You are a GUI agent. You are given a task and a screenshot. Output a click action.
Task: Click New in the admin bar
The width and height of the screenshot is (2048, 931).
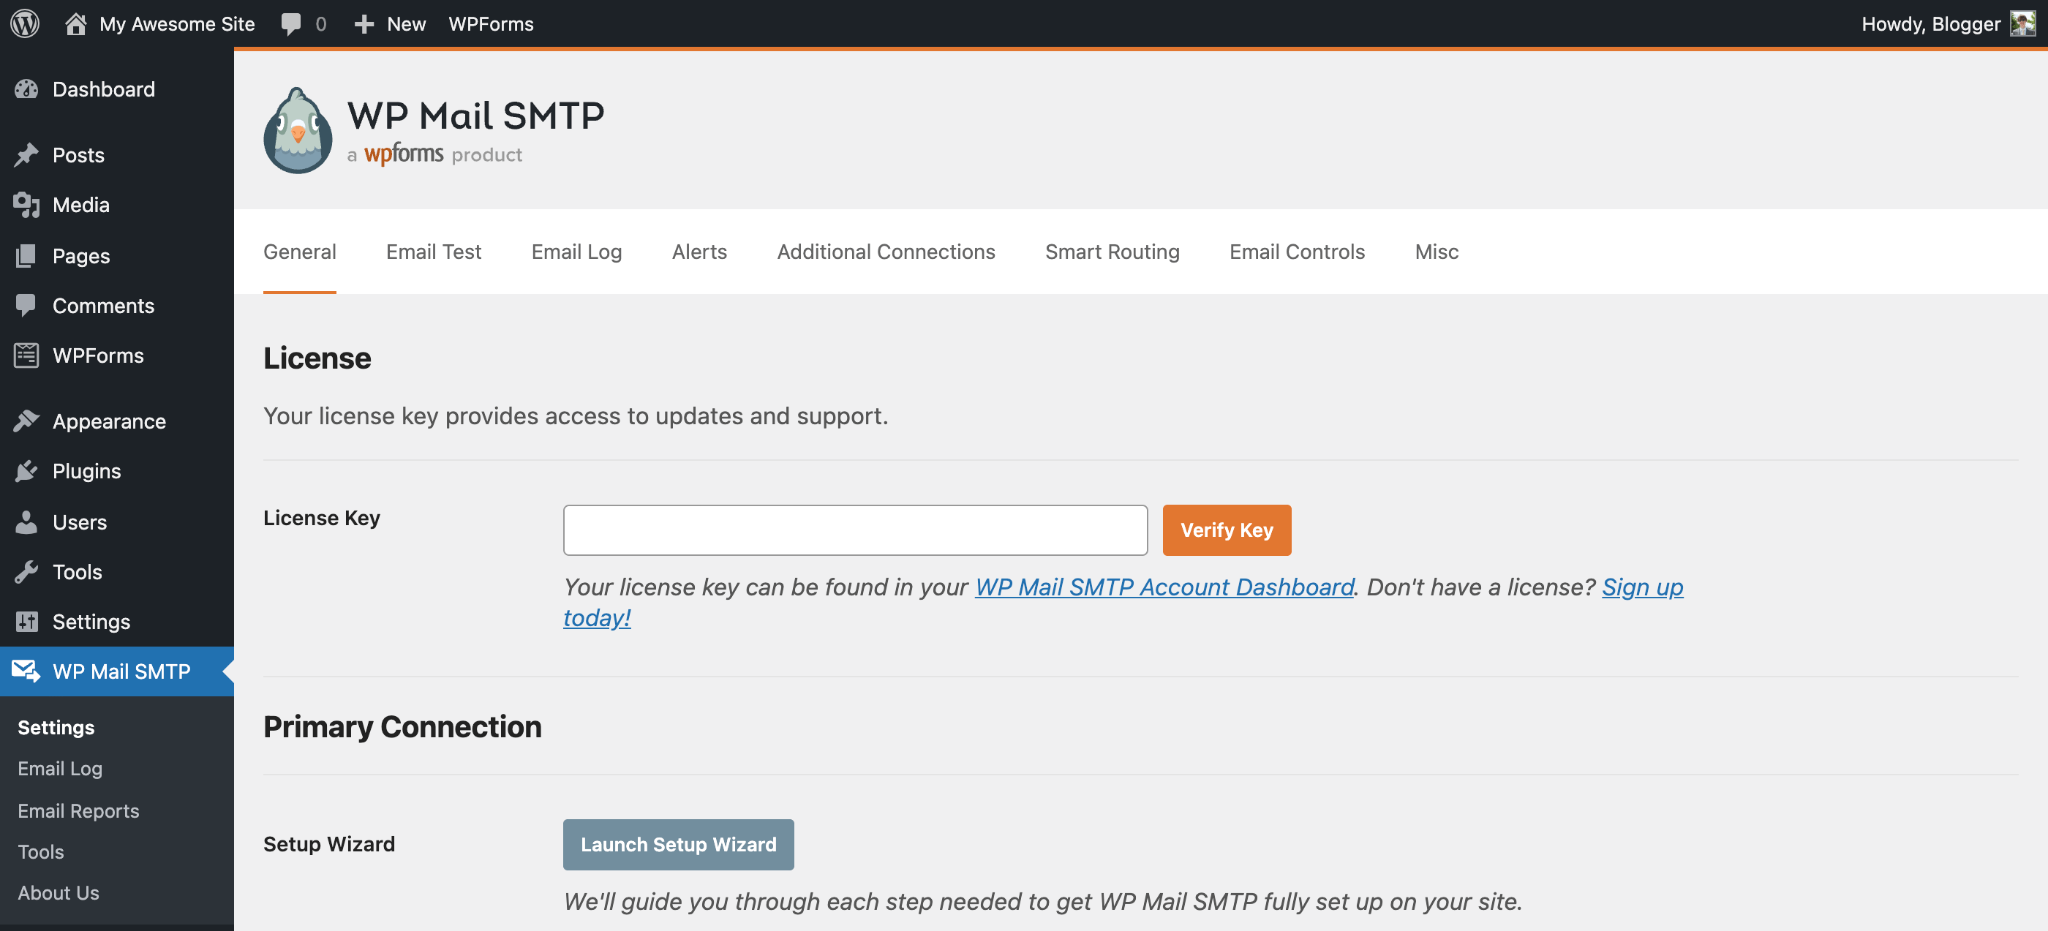pyautogui.click(x=406, y=24)
